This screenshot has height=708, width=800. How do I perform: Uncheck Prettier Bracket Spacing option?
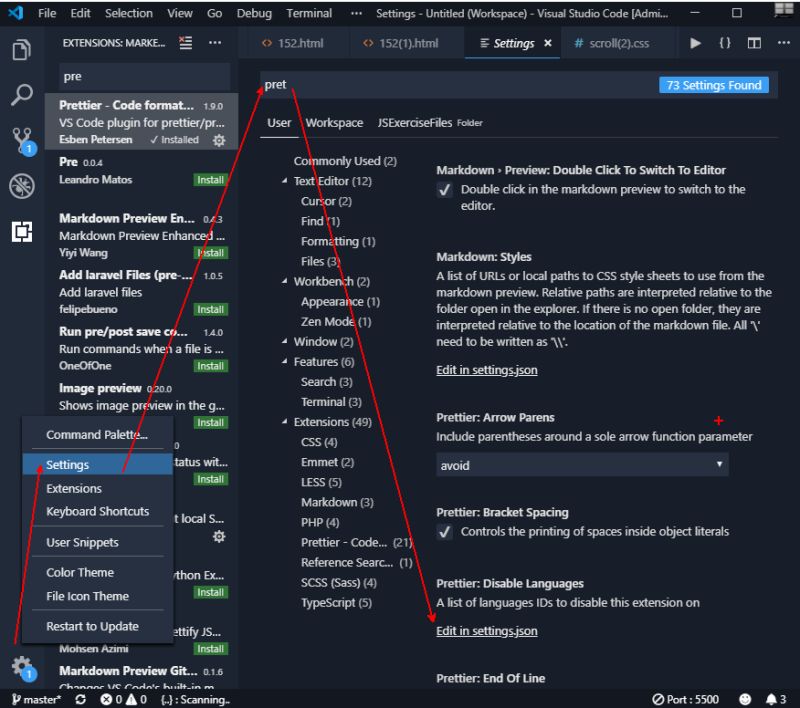tap(446, 532)
